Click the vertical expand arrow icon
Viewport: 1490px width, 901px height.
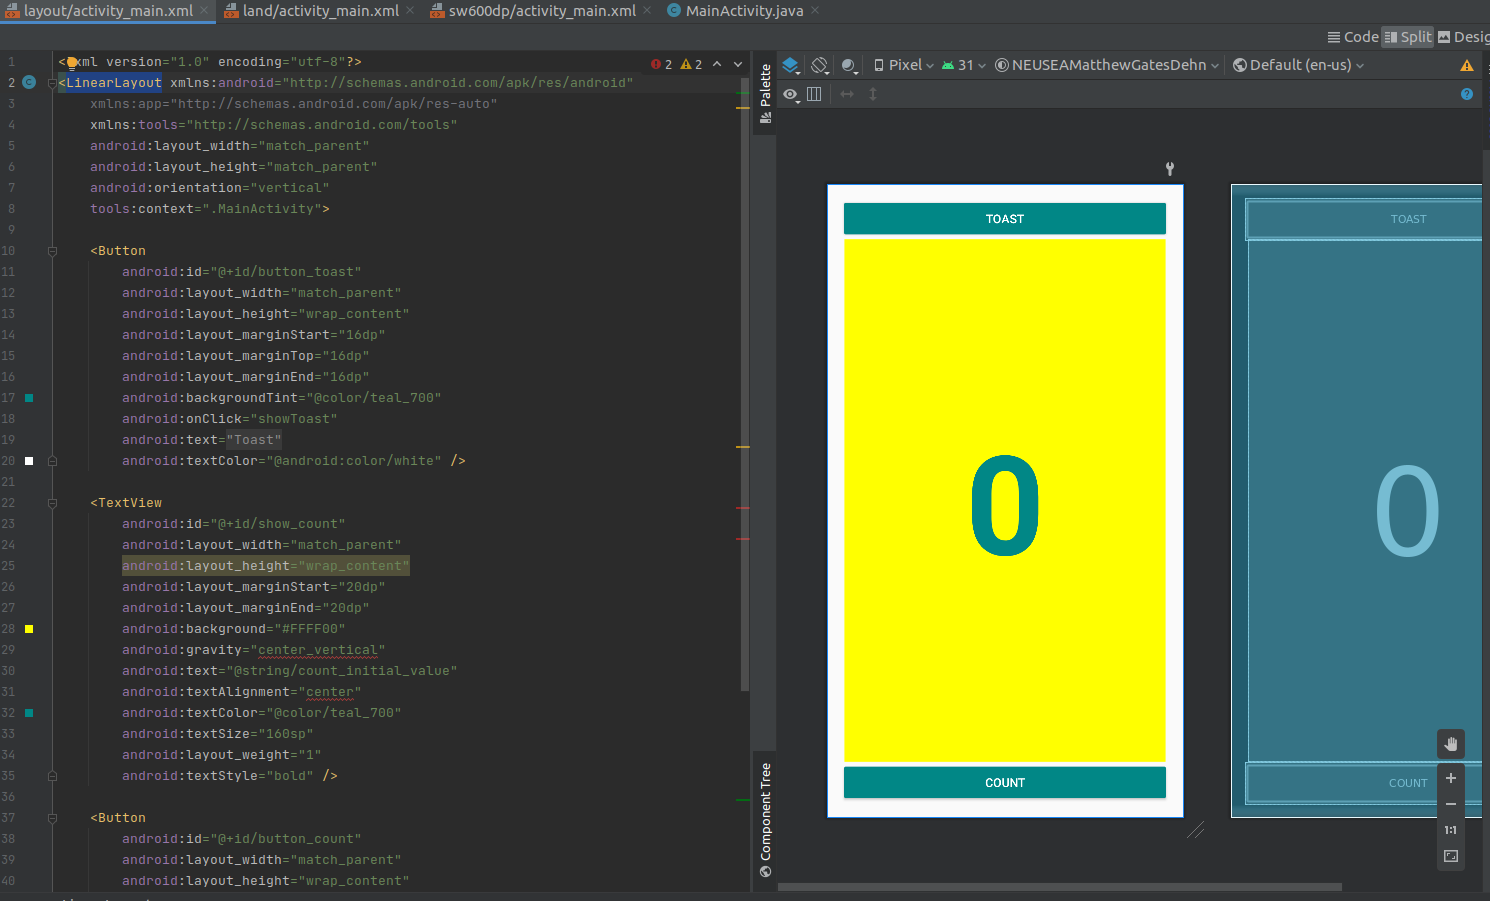click(873, 94)
